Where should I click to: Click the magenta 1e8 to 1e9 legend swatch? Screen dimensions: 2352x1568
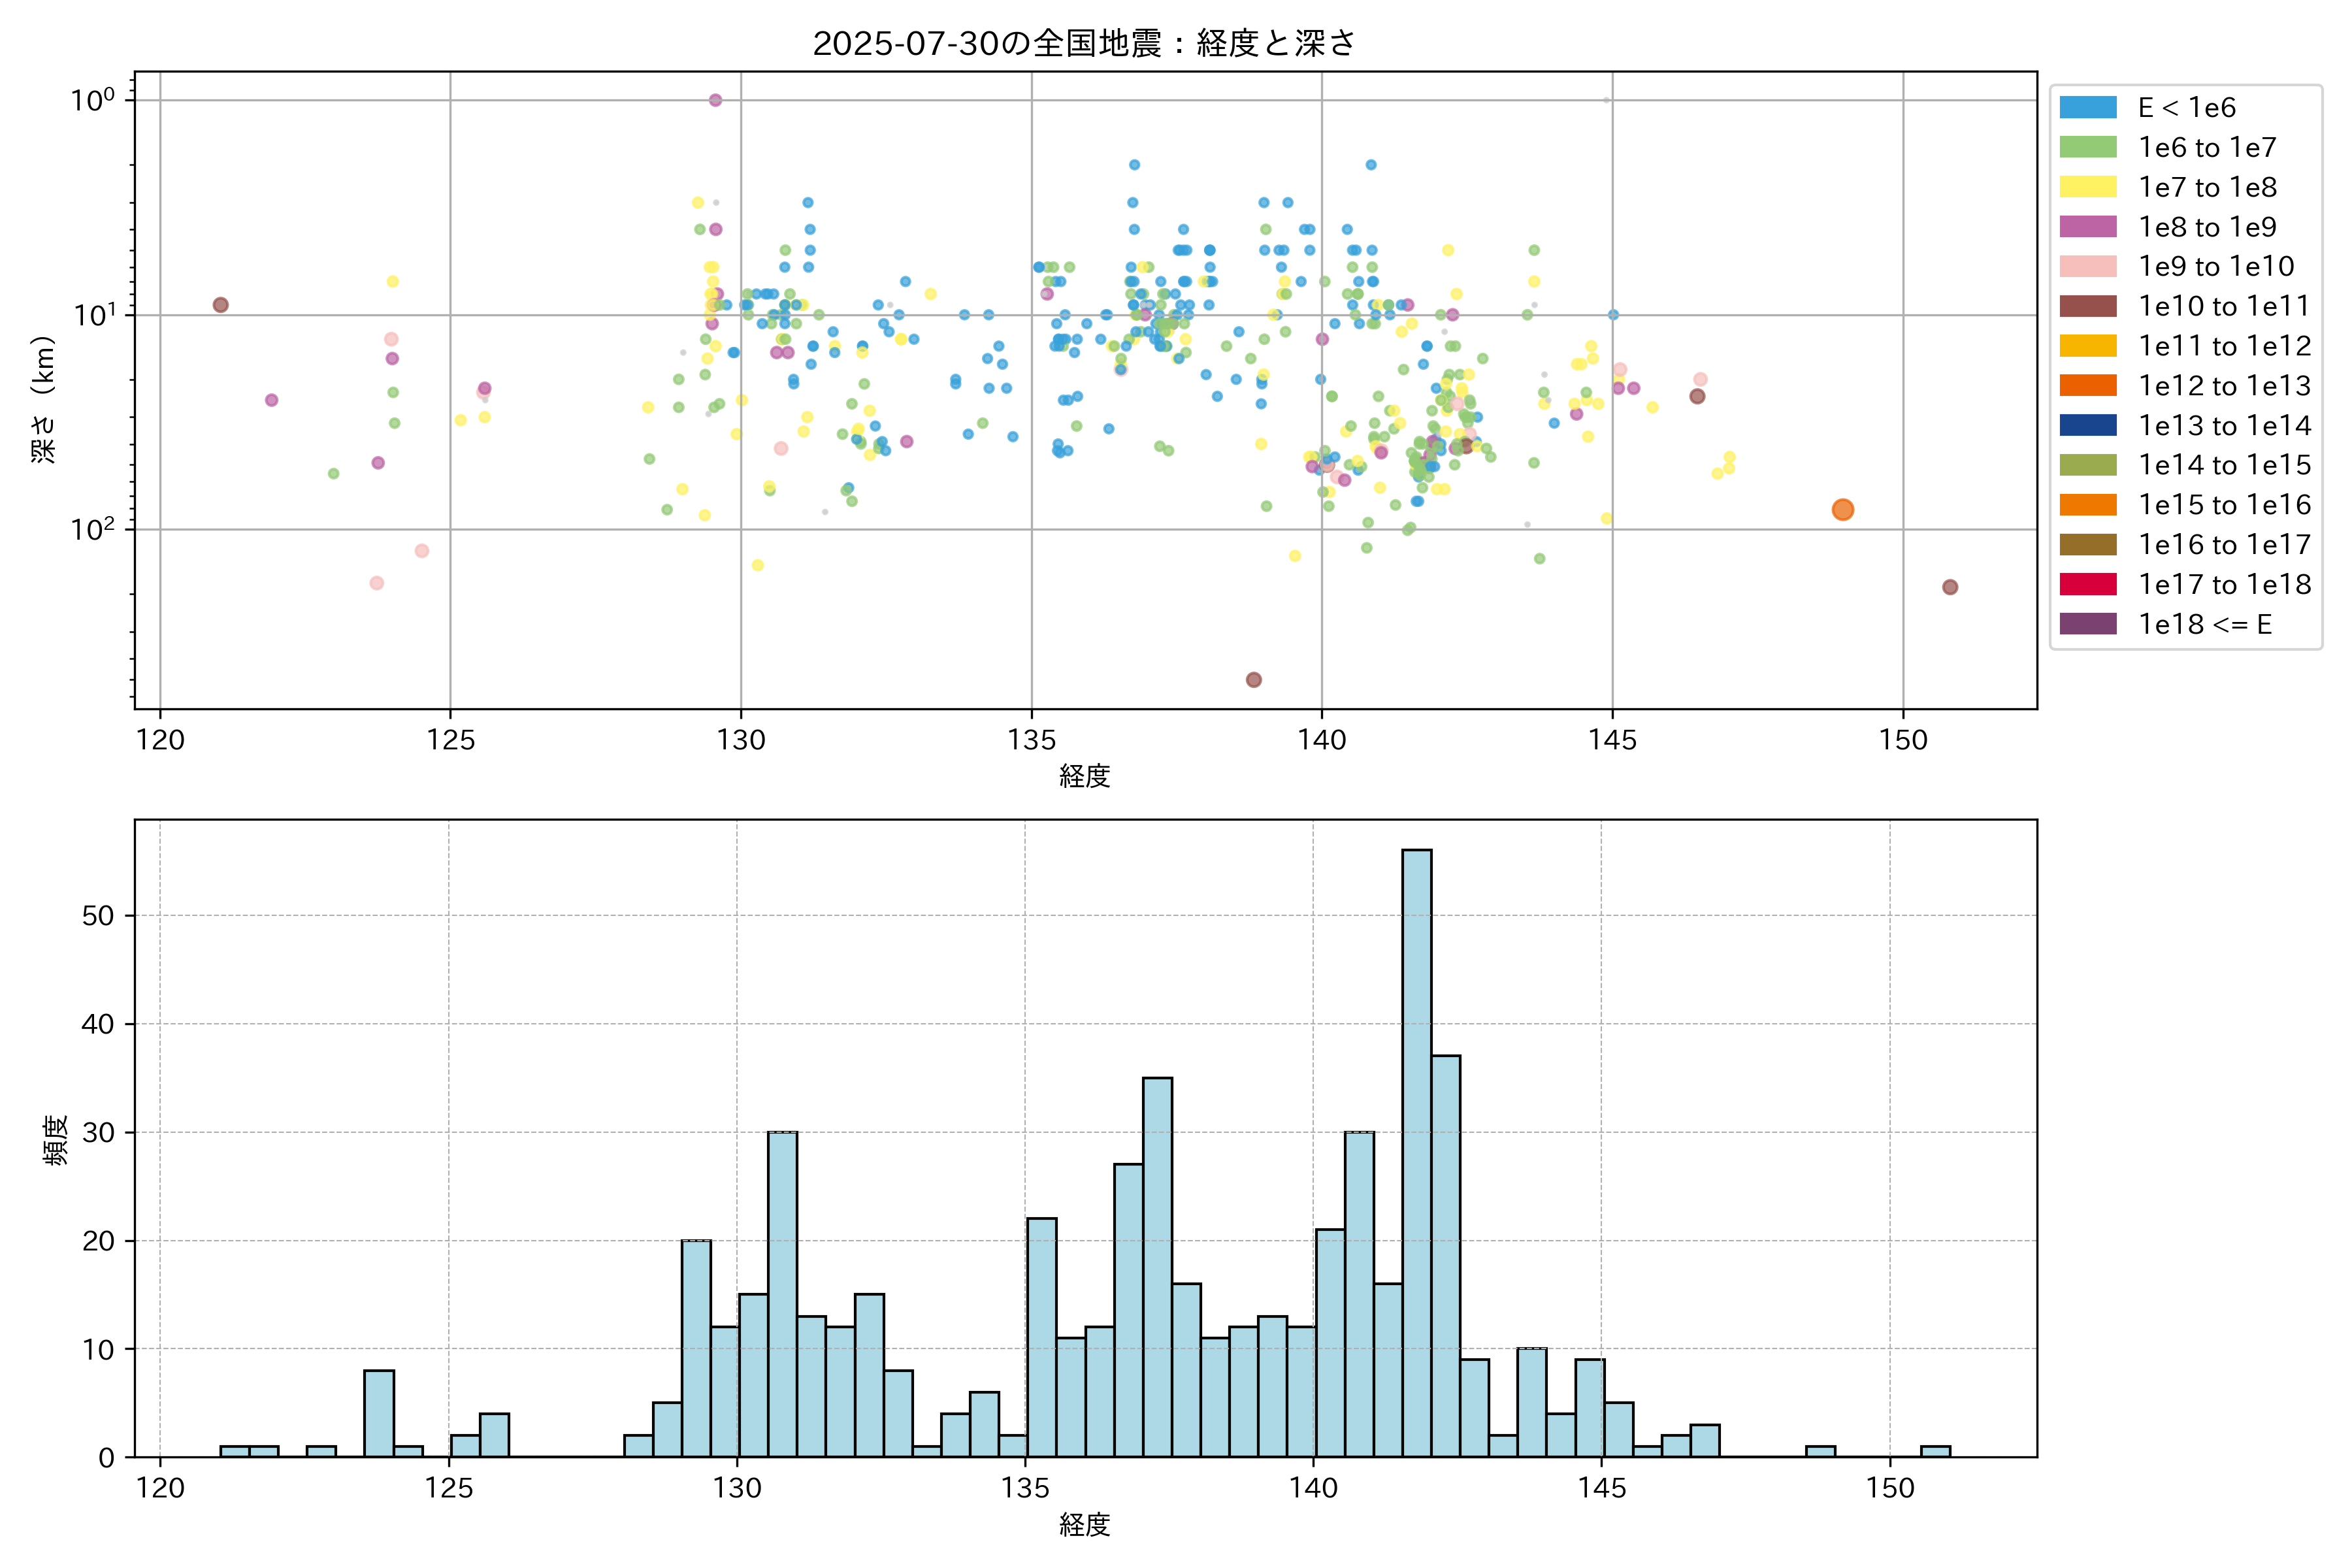(2087, 227)
